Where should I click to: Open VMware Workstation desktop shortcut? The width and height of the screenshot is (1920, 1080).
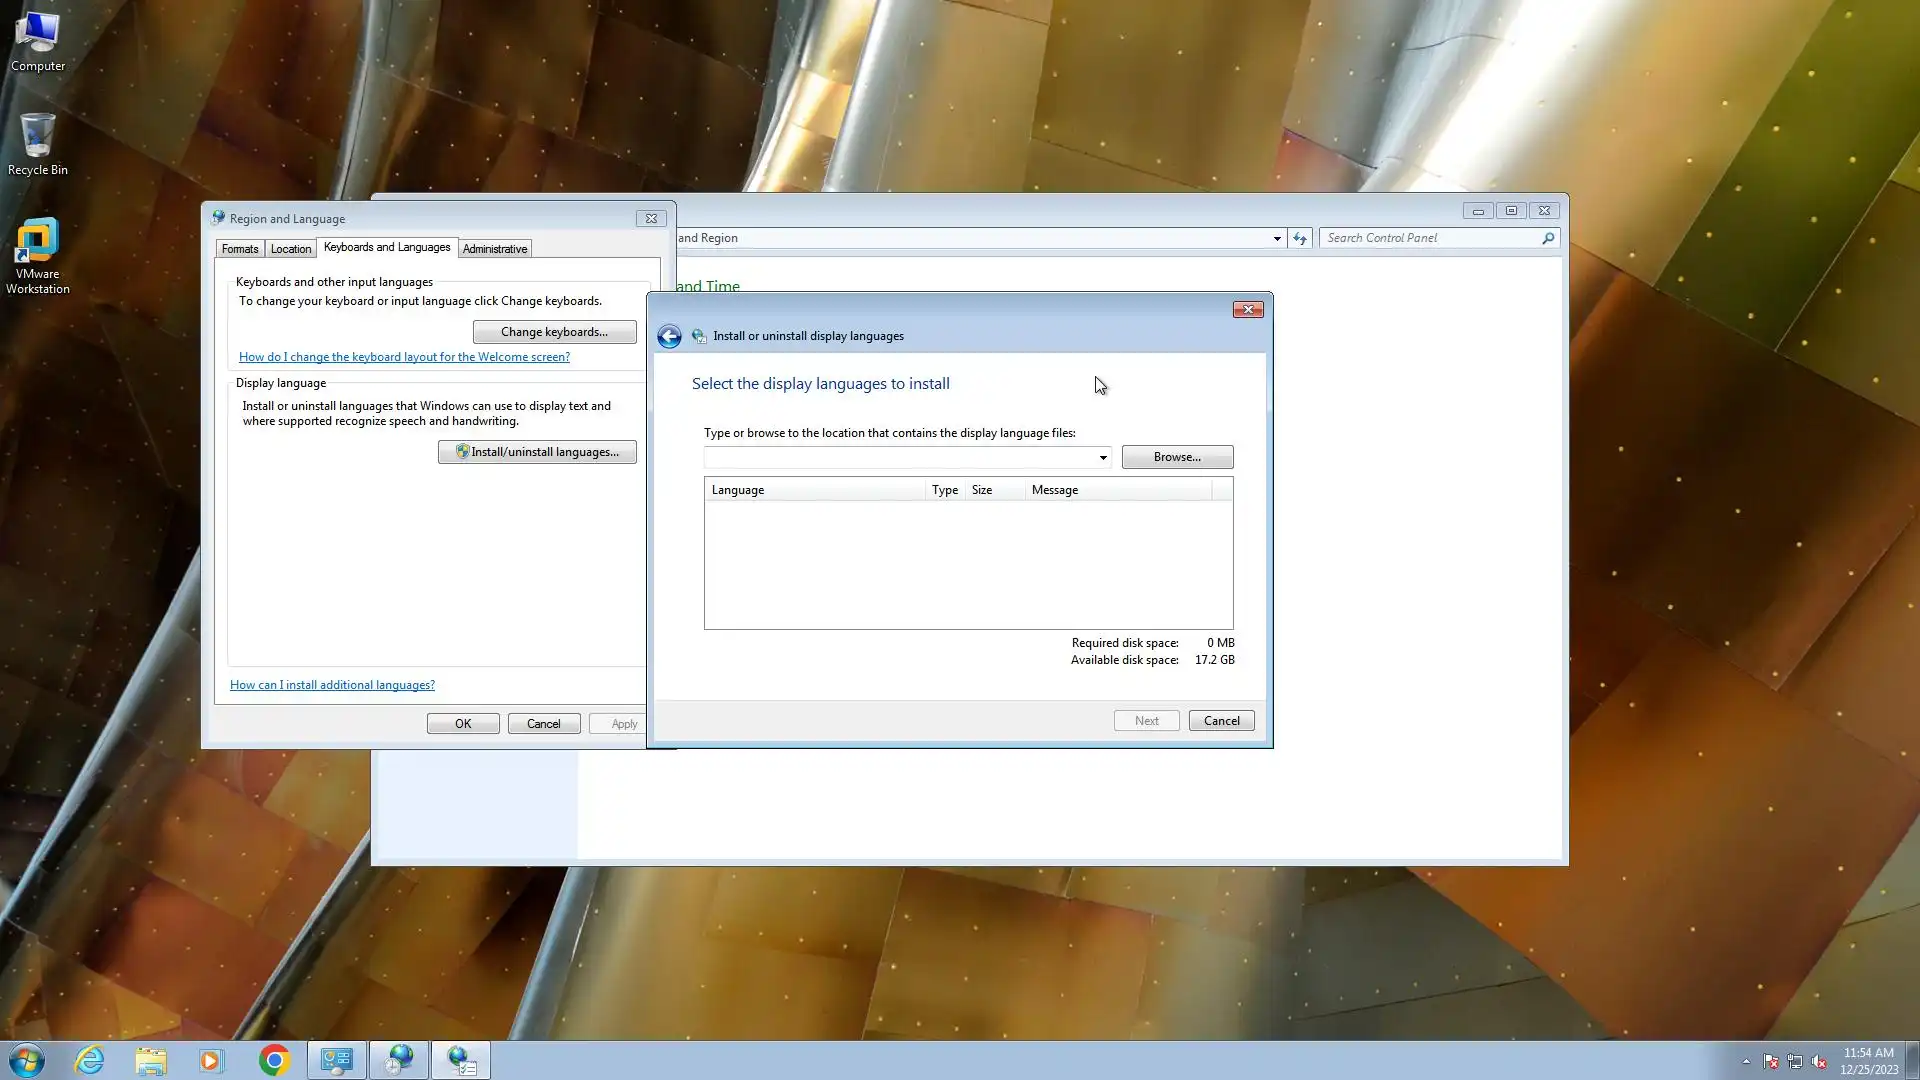[37, 255]
